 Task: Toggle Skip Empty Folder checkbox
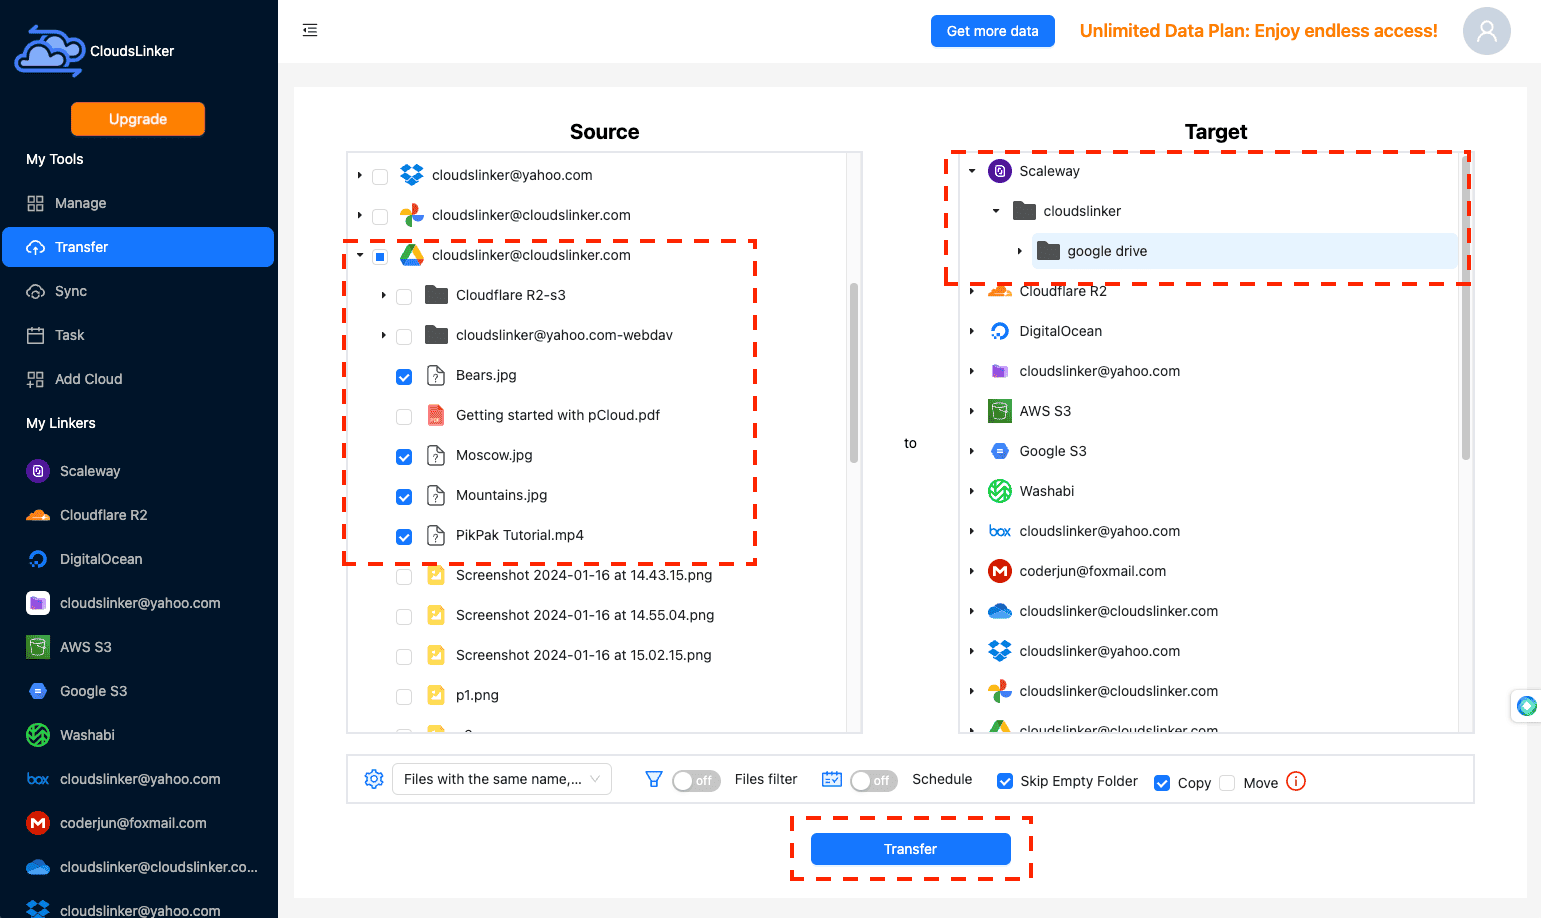(1005, 781)
